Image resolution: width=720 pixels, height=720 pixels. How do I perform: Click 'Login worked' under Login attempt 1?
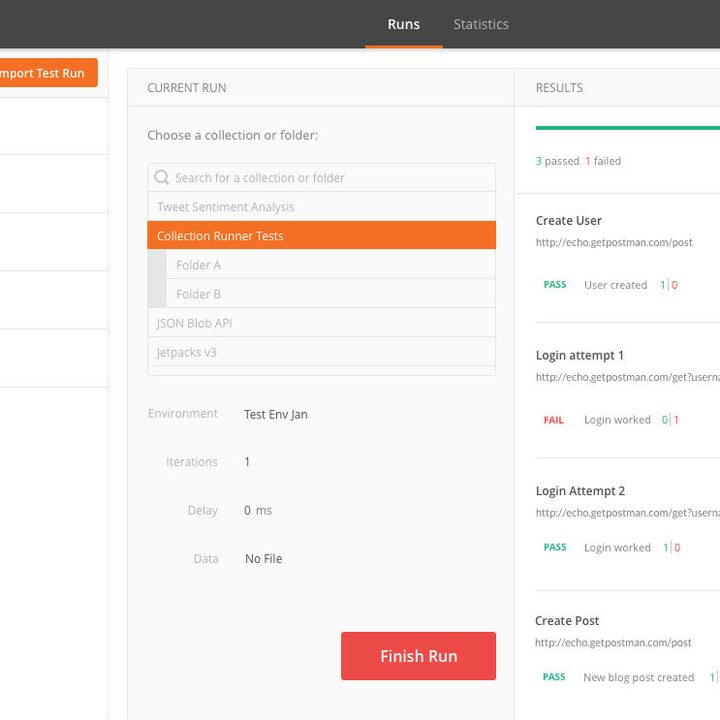617,420
